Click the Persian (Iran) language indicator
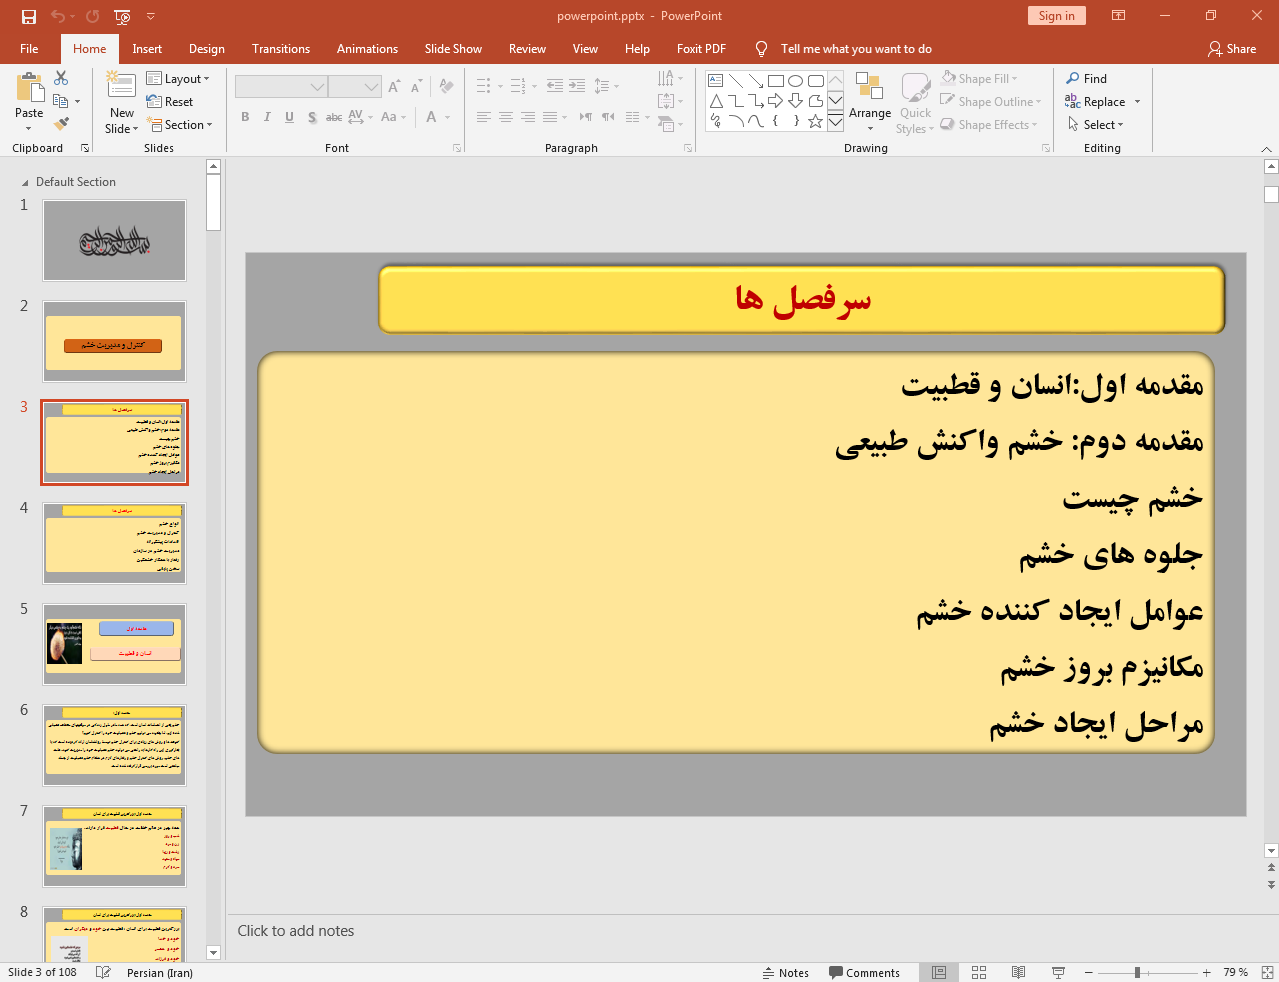This screenshot has height=982, width=1279. coord(160,972)
